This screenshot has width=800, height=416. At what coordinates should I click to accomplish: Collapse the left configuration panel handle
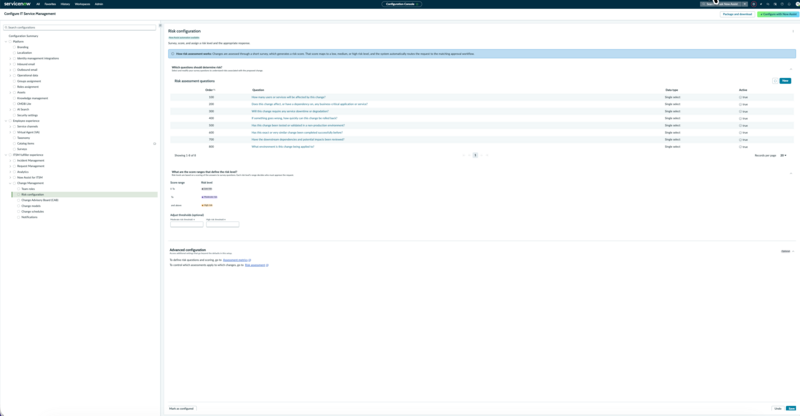point(160,26)
